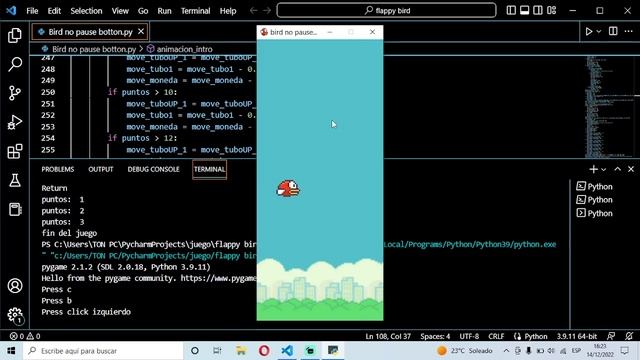The height and width of the screenshot is (360, 640).
Task: Select the first Python terminal in the list
Action: click(595, 187)
